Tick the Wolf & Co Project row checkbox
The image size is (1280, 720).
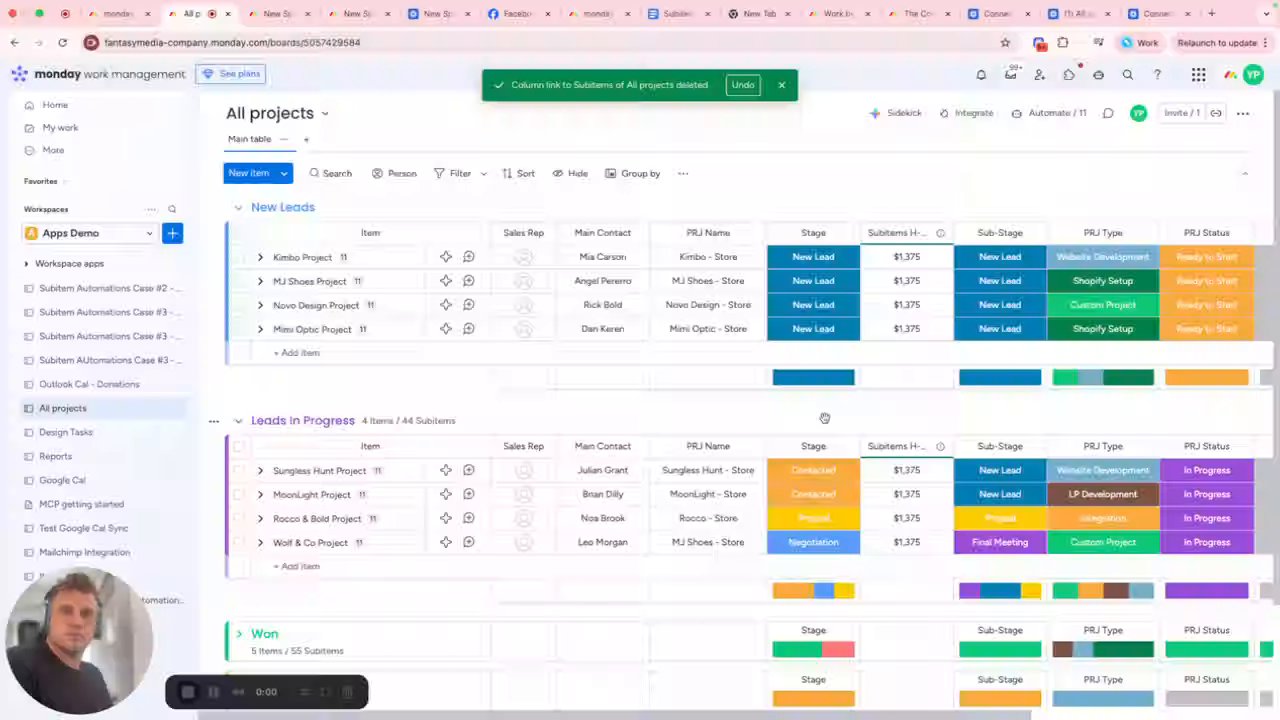click(x=238, y=542)
